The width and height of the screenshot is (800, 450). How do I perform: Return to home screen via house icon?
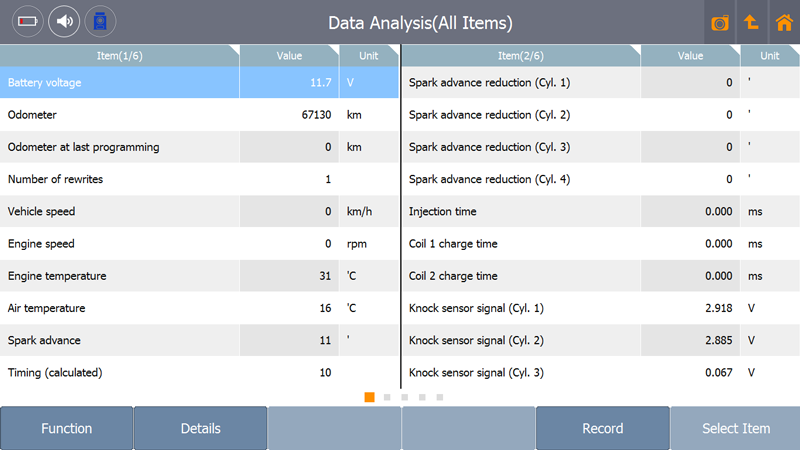(784, 22)
